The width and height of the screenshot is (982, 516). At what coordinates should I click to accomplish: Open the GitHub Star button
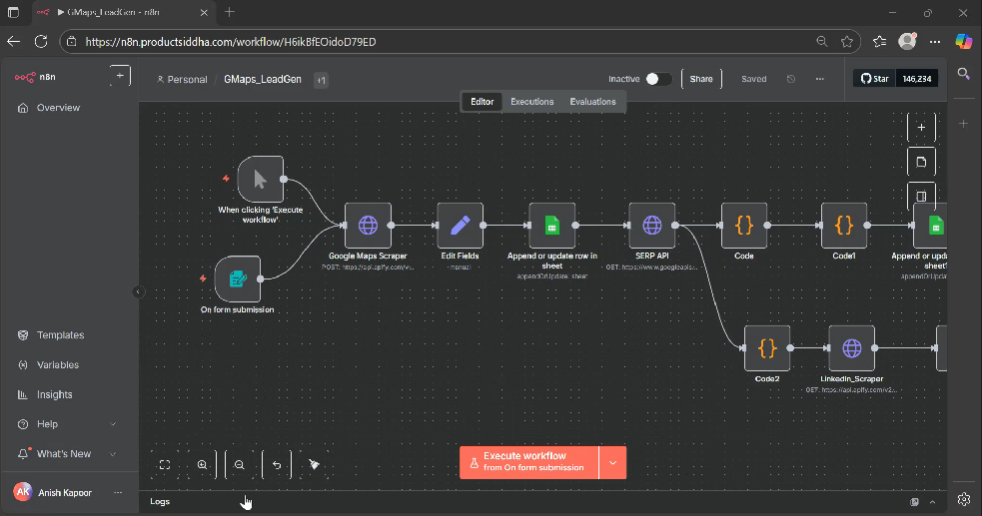click(874, 79)
